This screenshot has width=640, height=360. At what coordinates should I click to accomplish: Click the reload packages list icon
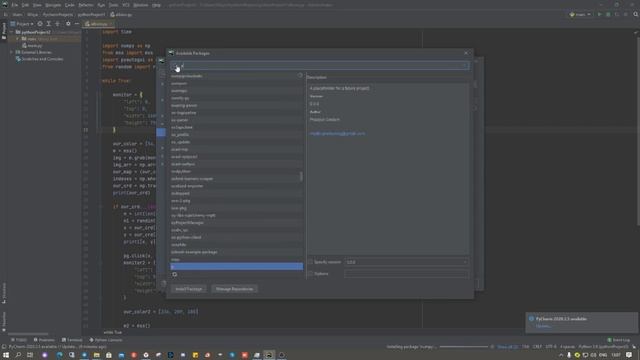coord(175,275)
